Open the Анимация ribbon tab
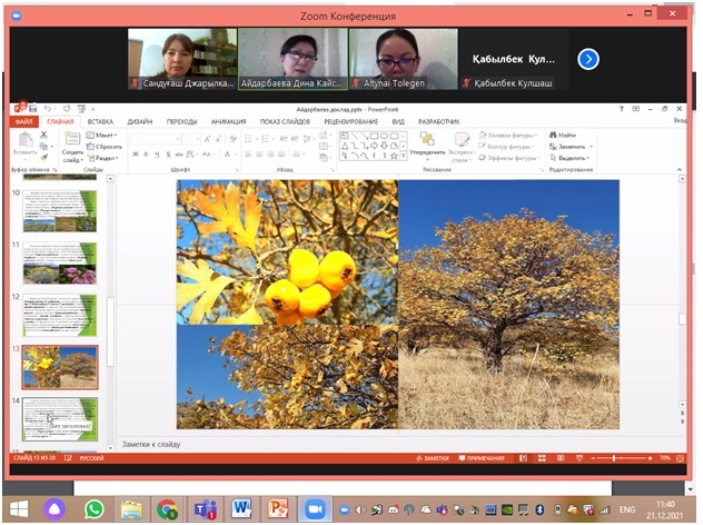703x525 pixels. pyautogui.click(x=228, y=121)
